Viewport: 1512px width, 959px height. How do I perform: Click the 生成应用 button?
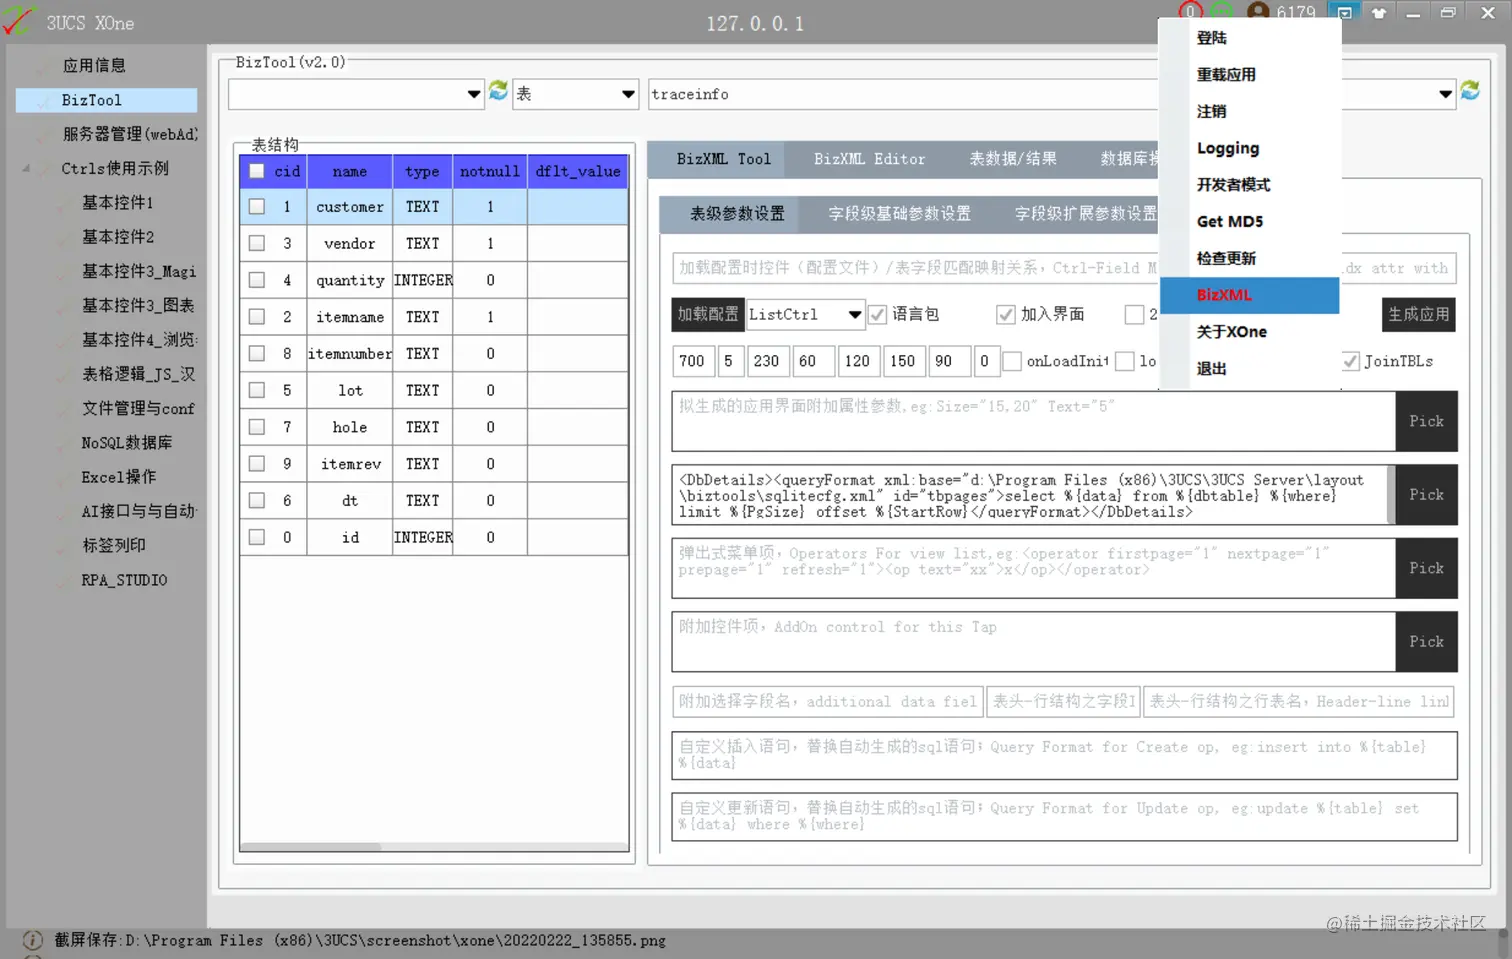click(x=1418, y=314)
